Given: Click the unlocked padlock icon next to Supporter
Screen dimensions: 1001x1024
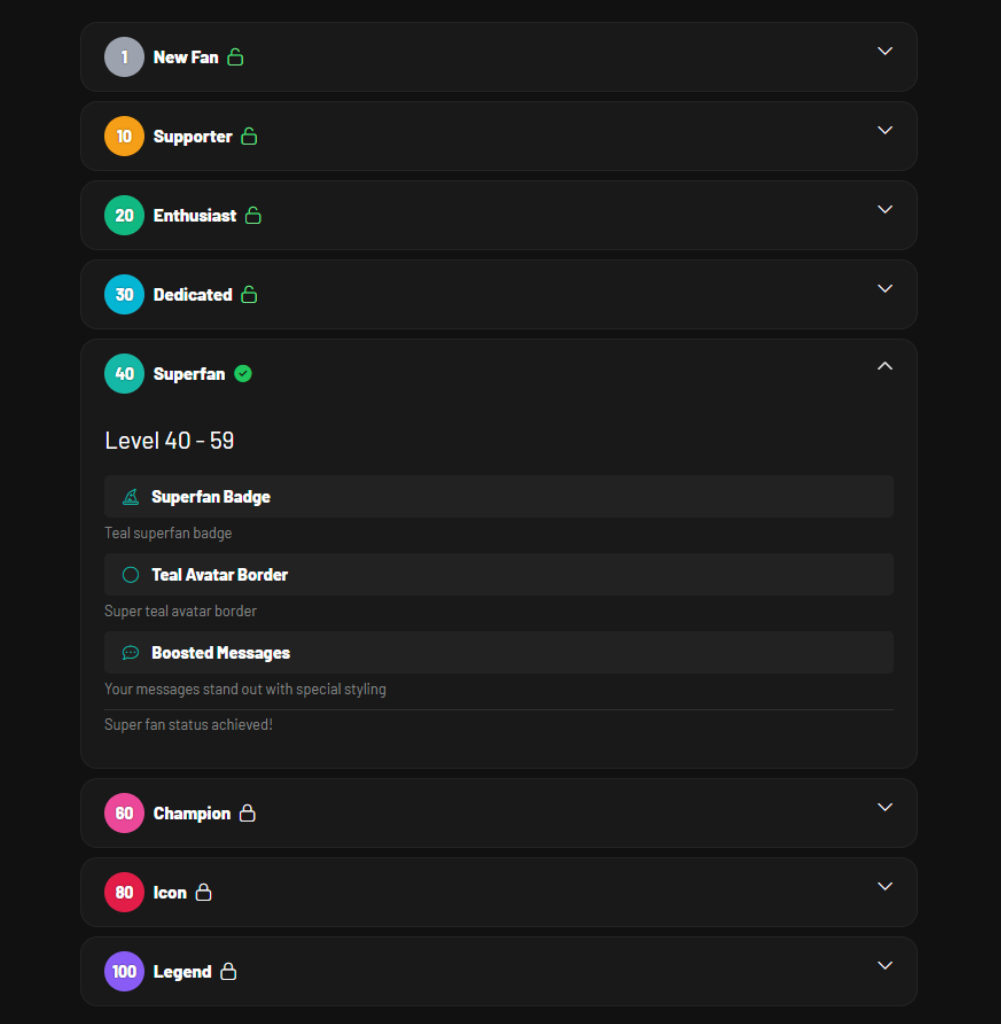Looking at the screenshot, I should pyautogui.click(x=249, y=136).
